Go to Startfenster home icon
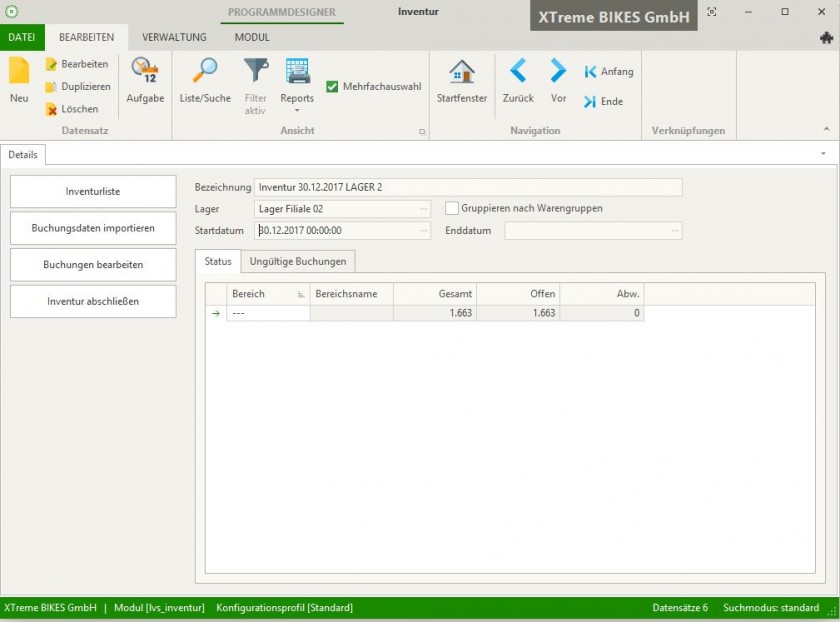The image size is (840, 622). (x=462, y=72)
